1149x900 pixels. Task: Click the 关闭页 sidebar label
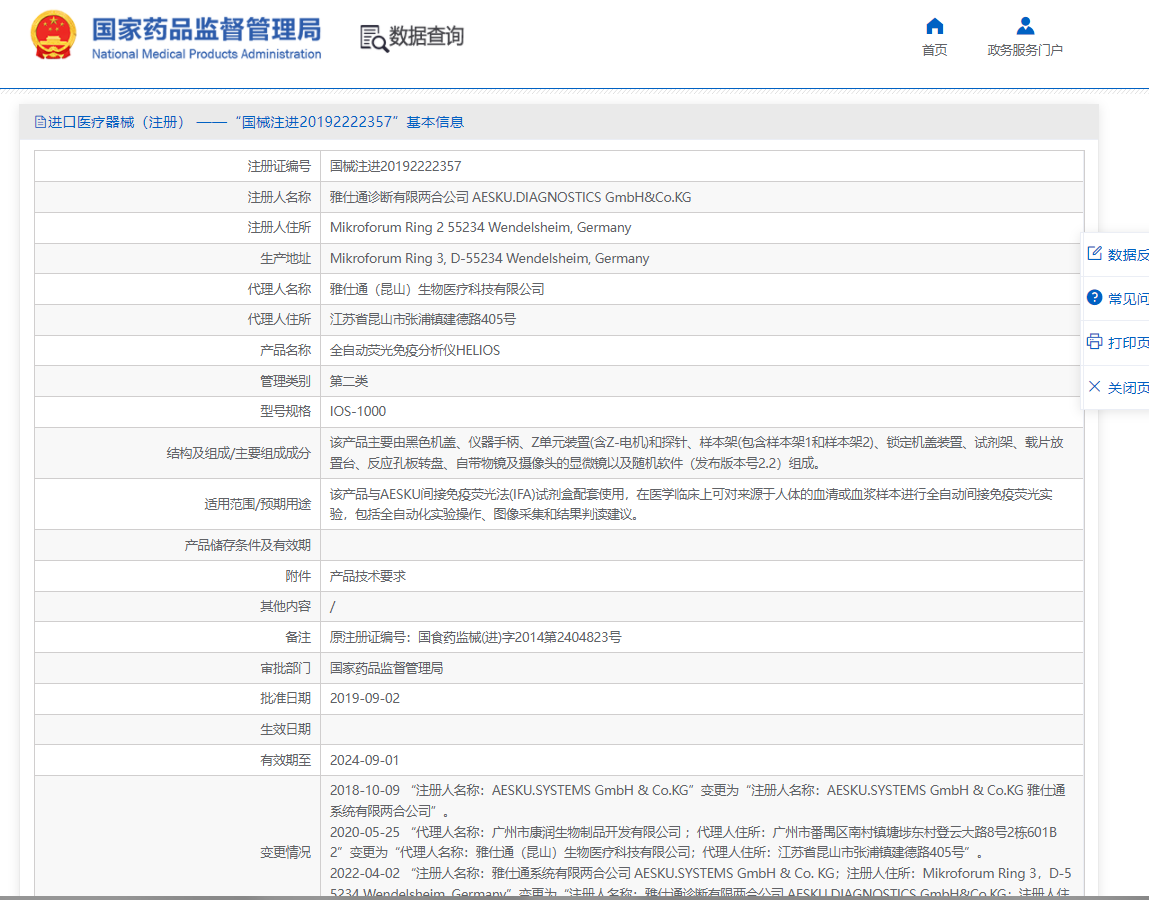1128,388
